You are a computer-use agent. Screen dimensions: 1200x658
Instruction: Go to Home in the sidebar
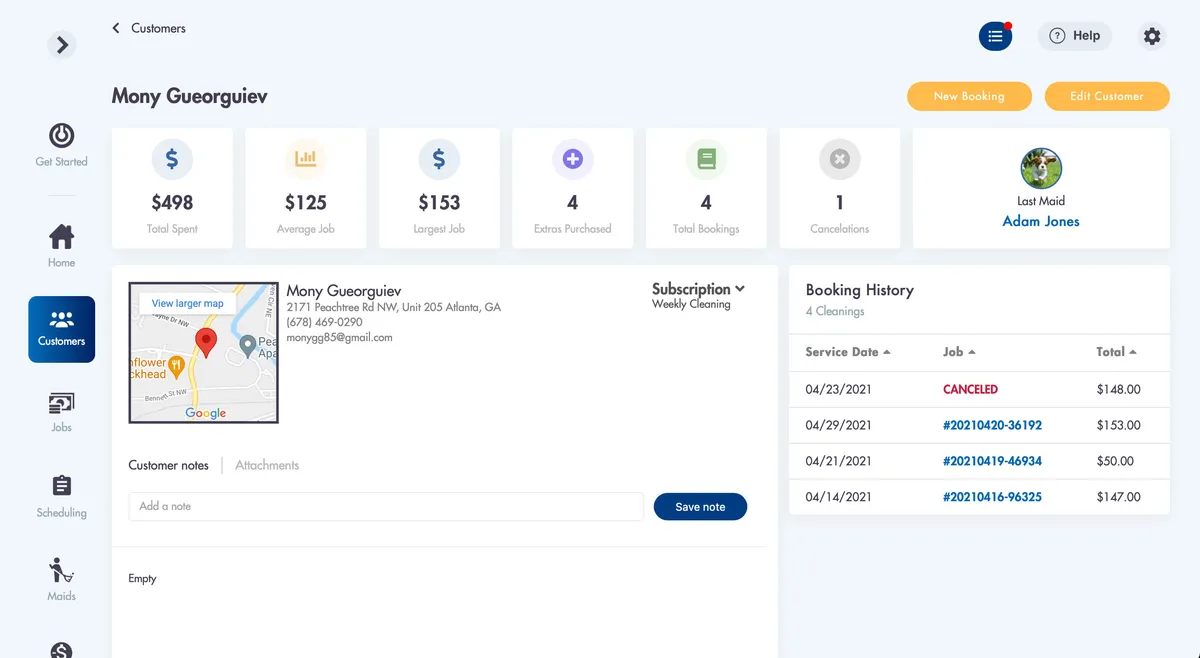(x=61, y=238)
